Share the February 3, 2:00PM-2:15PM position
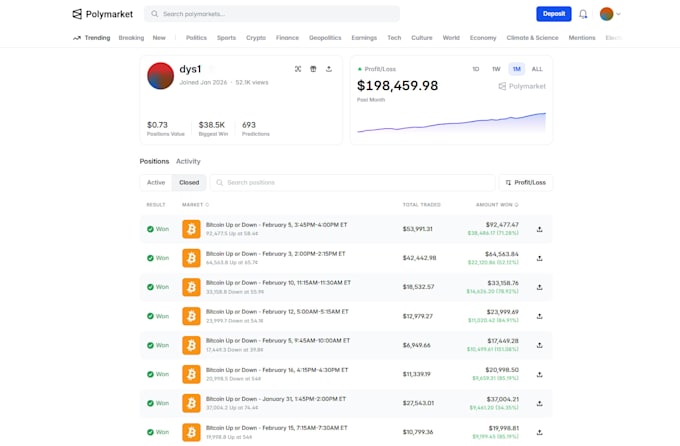The image size is (680, 446). point(539,258)
